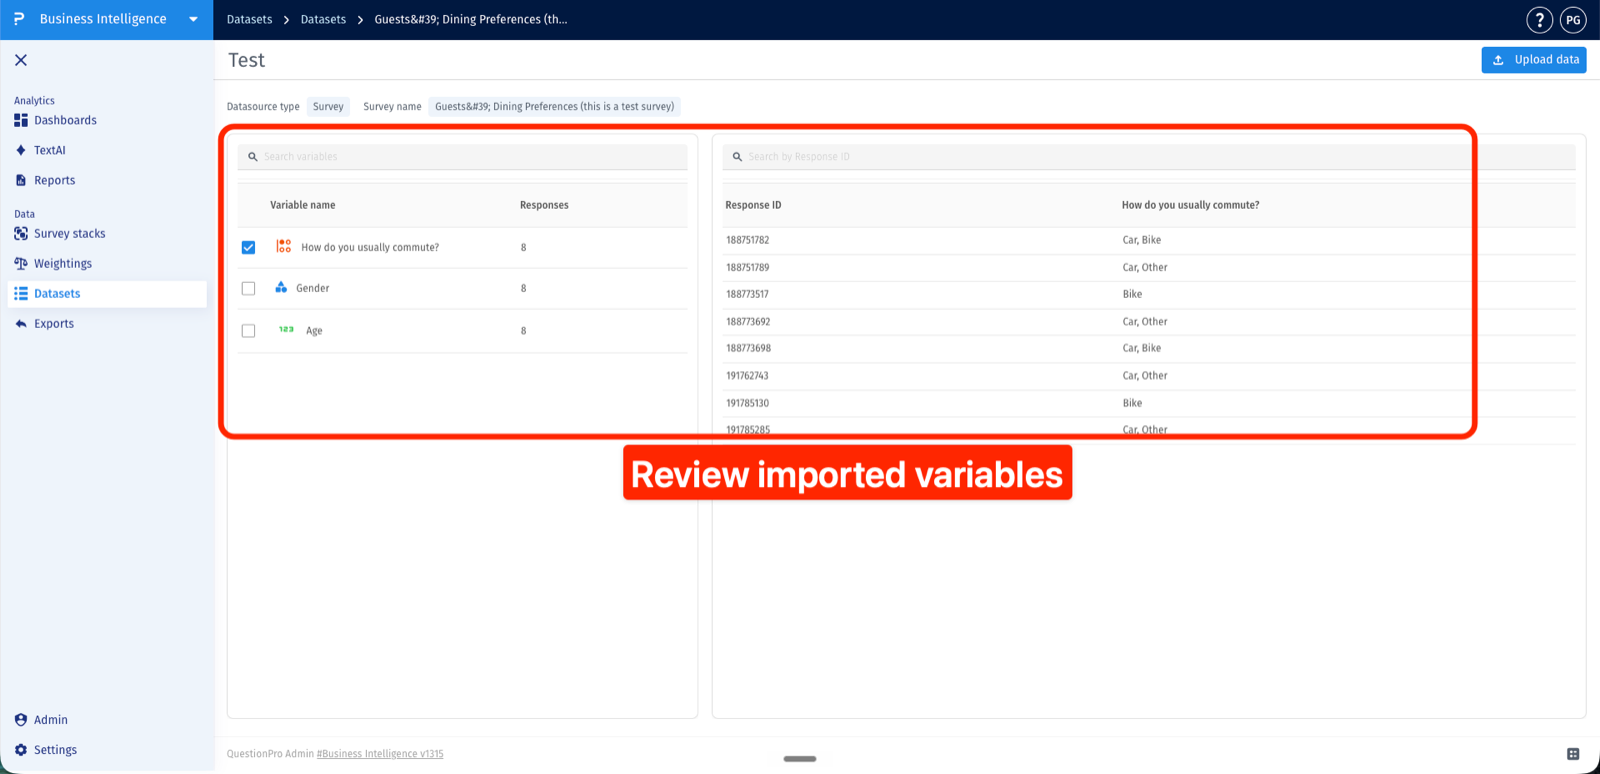The width and height of the screenshot is (1600, 774).
Task: Focus the Search by Response ID field
Action: pyautogui.click(x=1150, y=157)
